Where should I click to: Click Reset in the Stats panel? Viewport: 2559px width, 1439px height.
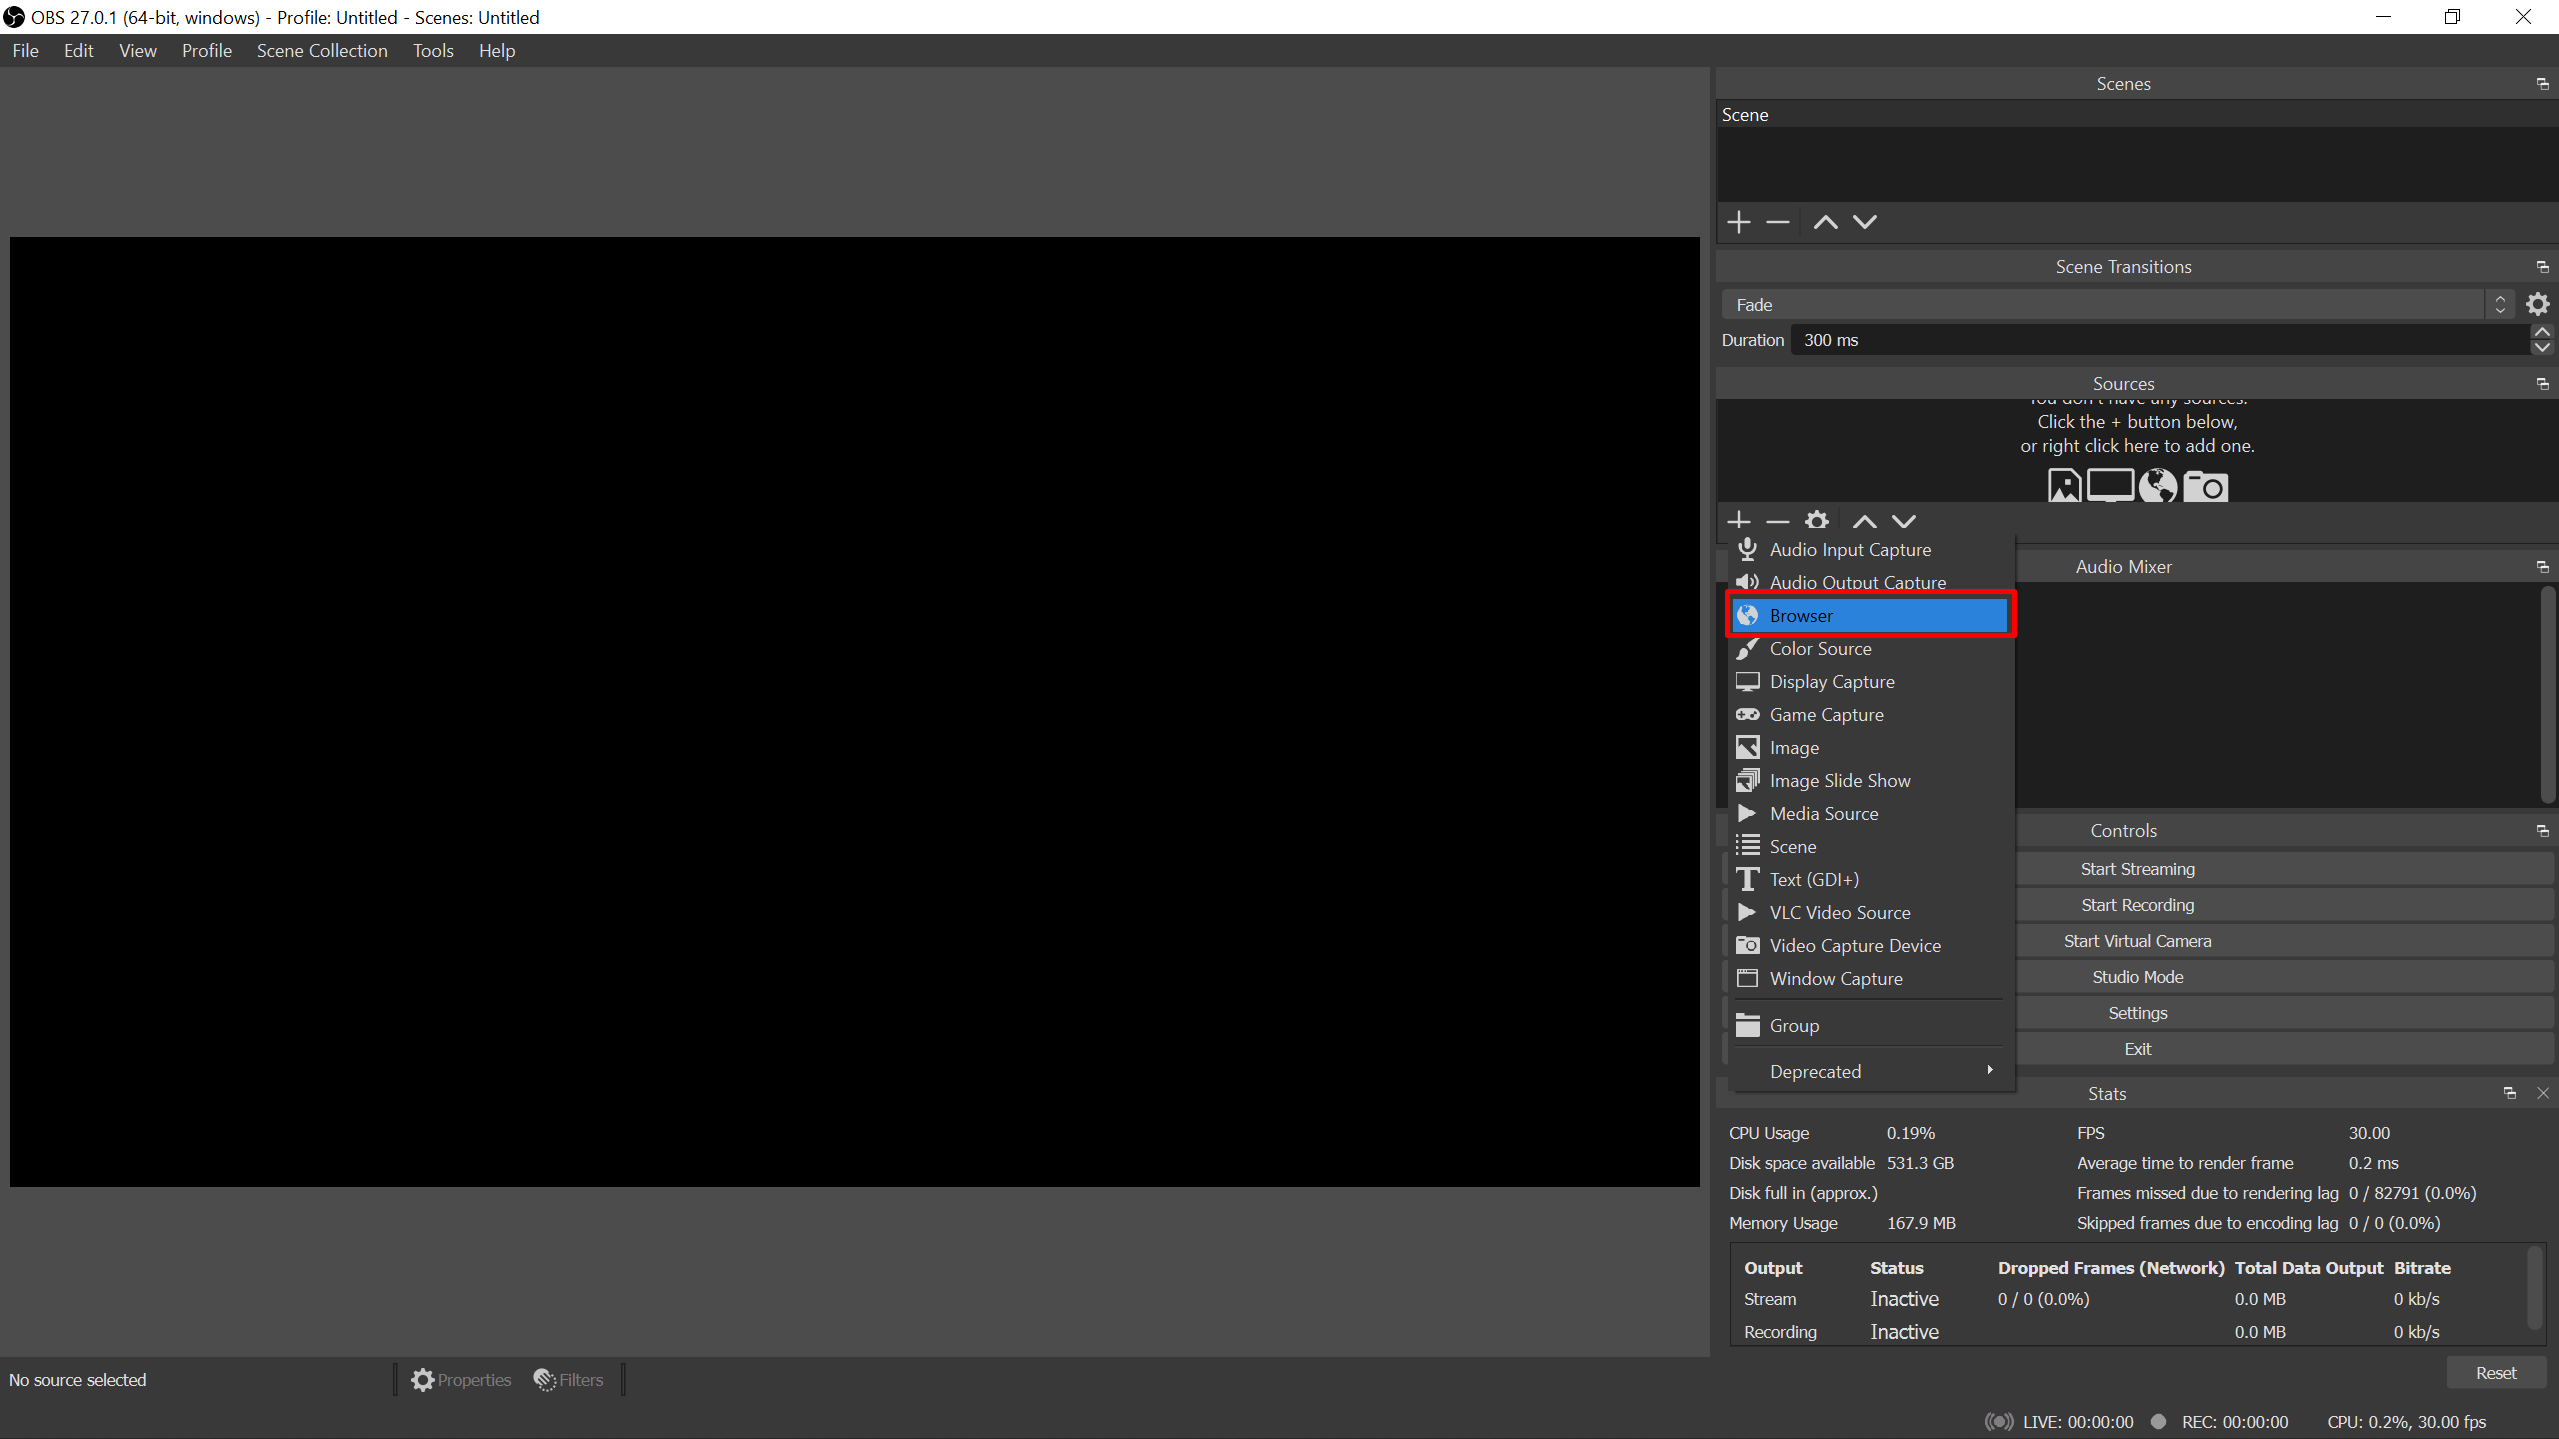click(2496, 1373)
